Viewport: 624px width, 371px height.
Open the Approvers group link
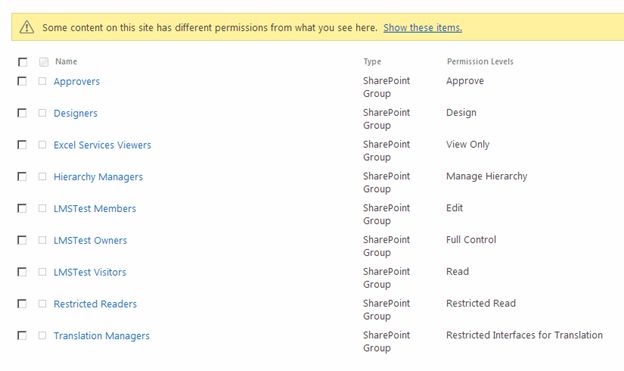(x=77, y=81)
